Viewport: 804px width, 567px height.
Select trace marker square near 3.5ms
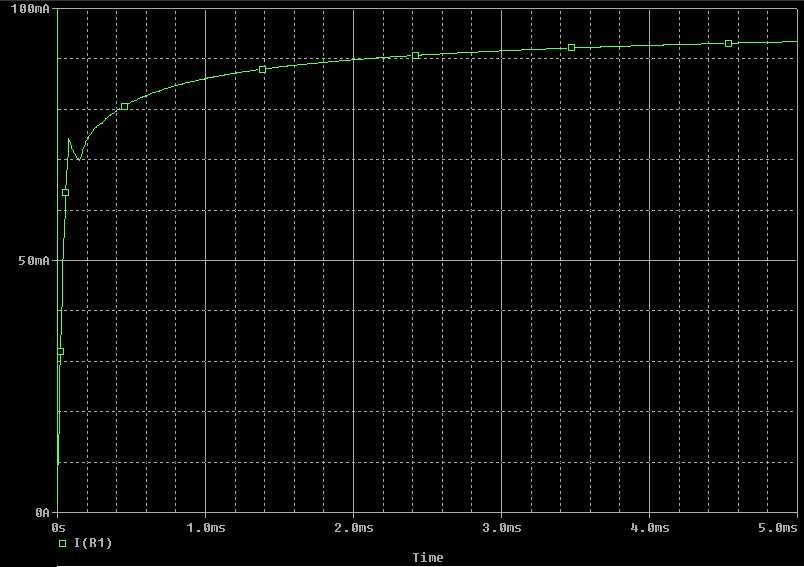(572, 48)
